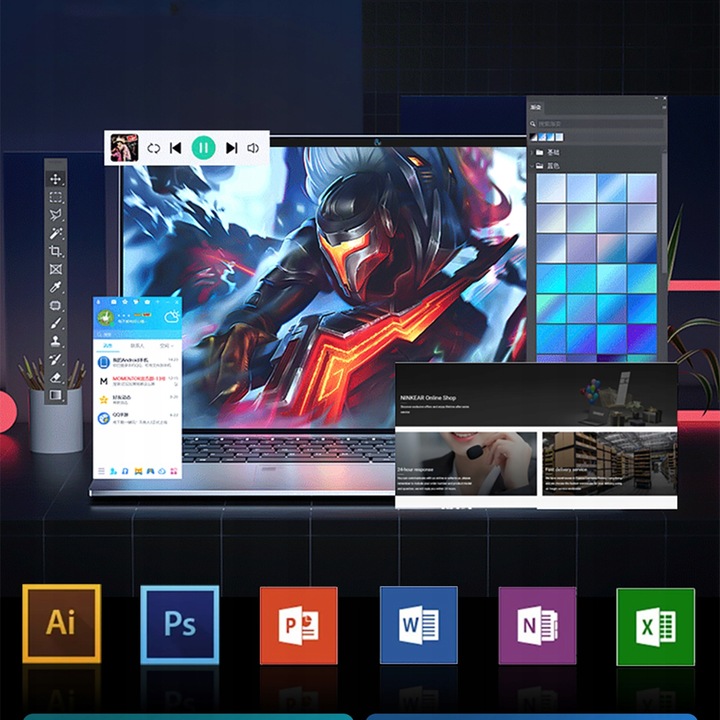Select the Crop tool
The image size is (720, 720).
[x=56, y=251]
